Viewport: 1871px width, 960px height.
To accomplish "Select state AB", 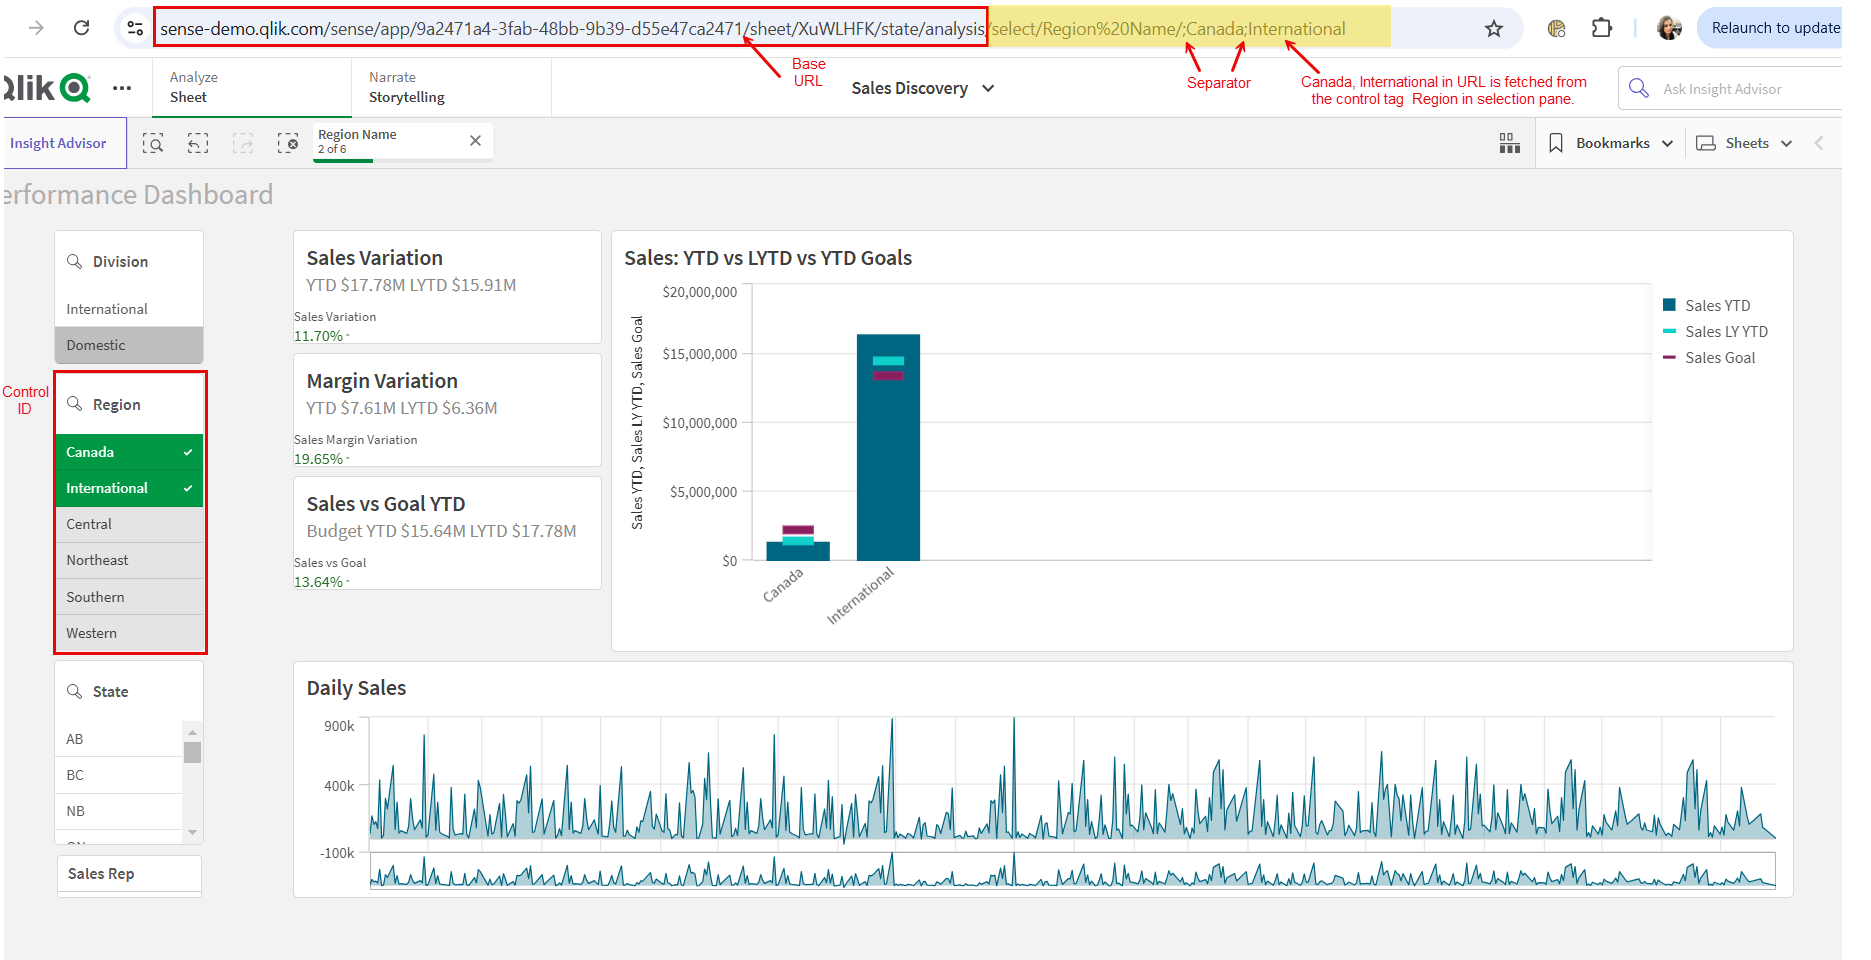I will click(119, 739).
